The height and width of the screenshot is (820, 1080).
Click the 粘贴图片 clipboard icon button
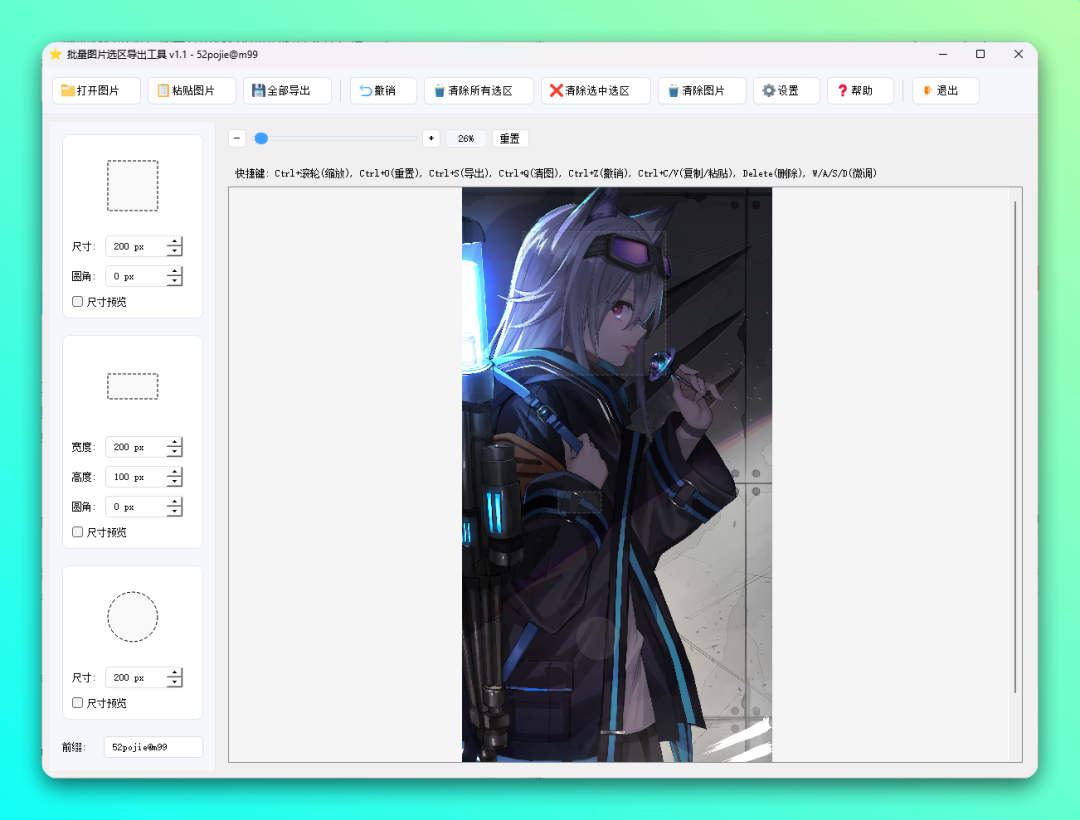[192, 91]
